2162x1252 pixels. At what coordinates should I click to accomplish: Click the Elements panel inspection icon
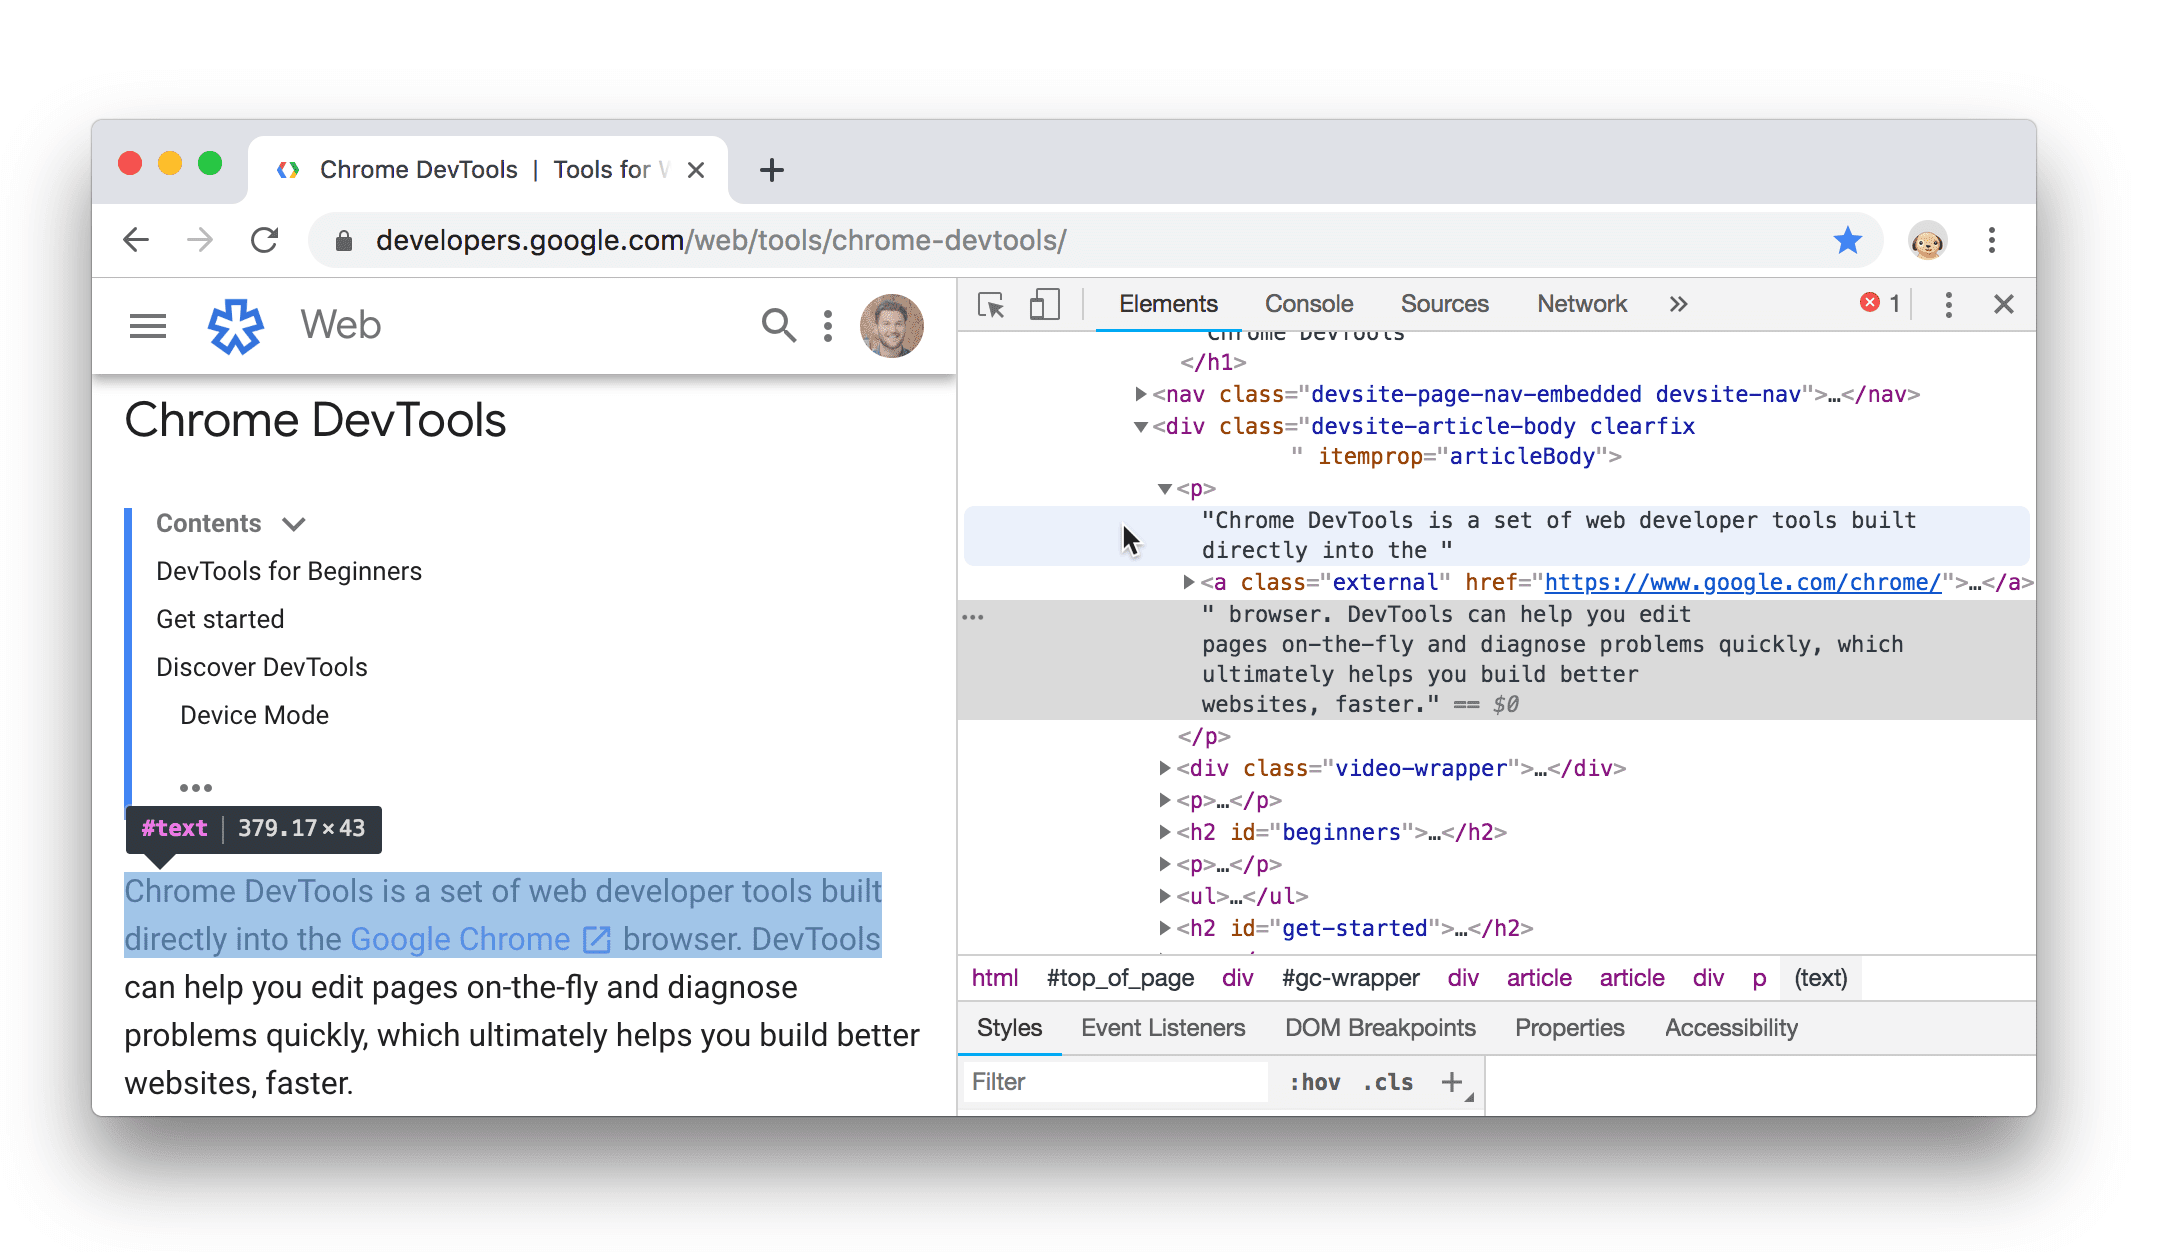[x=988, y=304]
